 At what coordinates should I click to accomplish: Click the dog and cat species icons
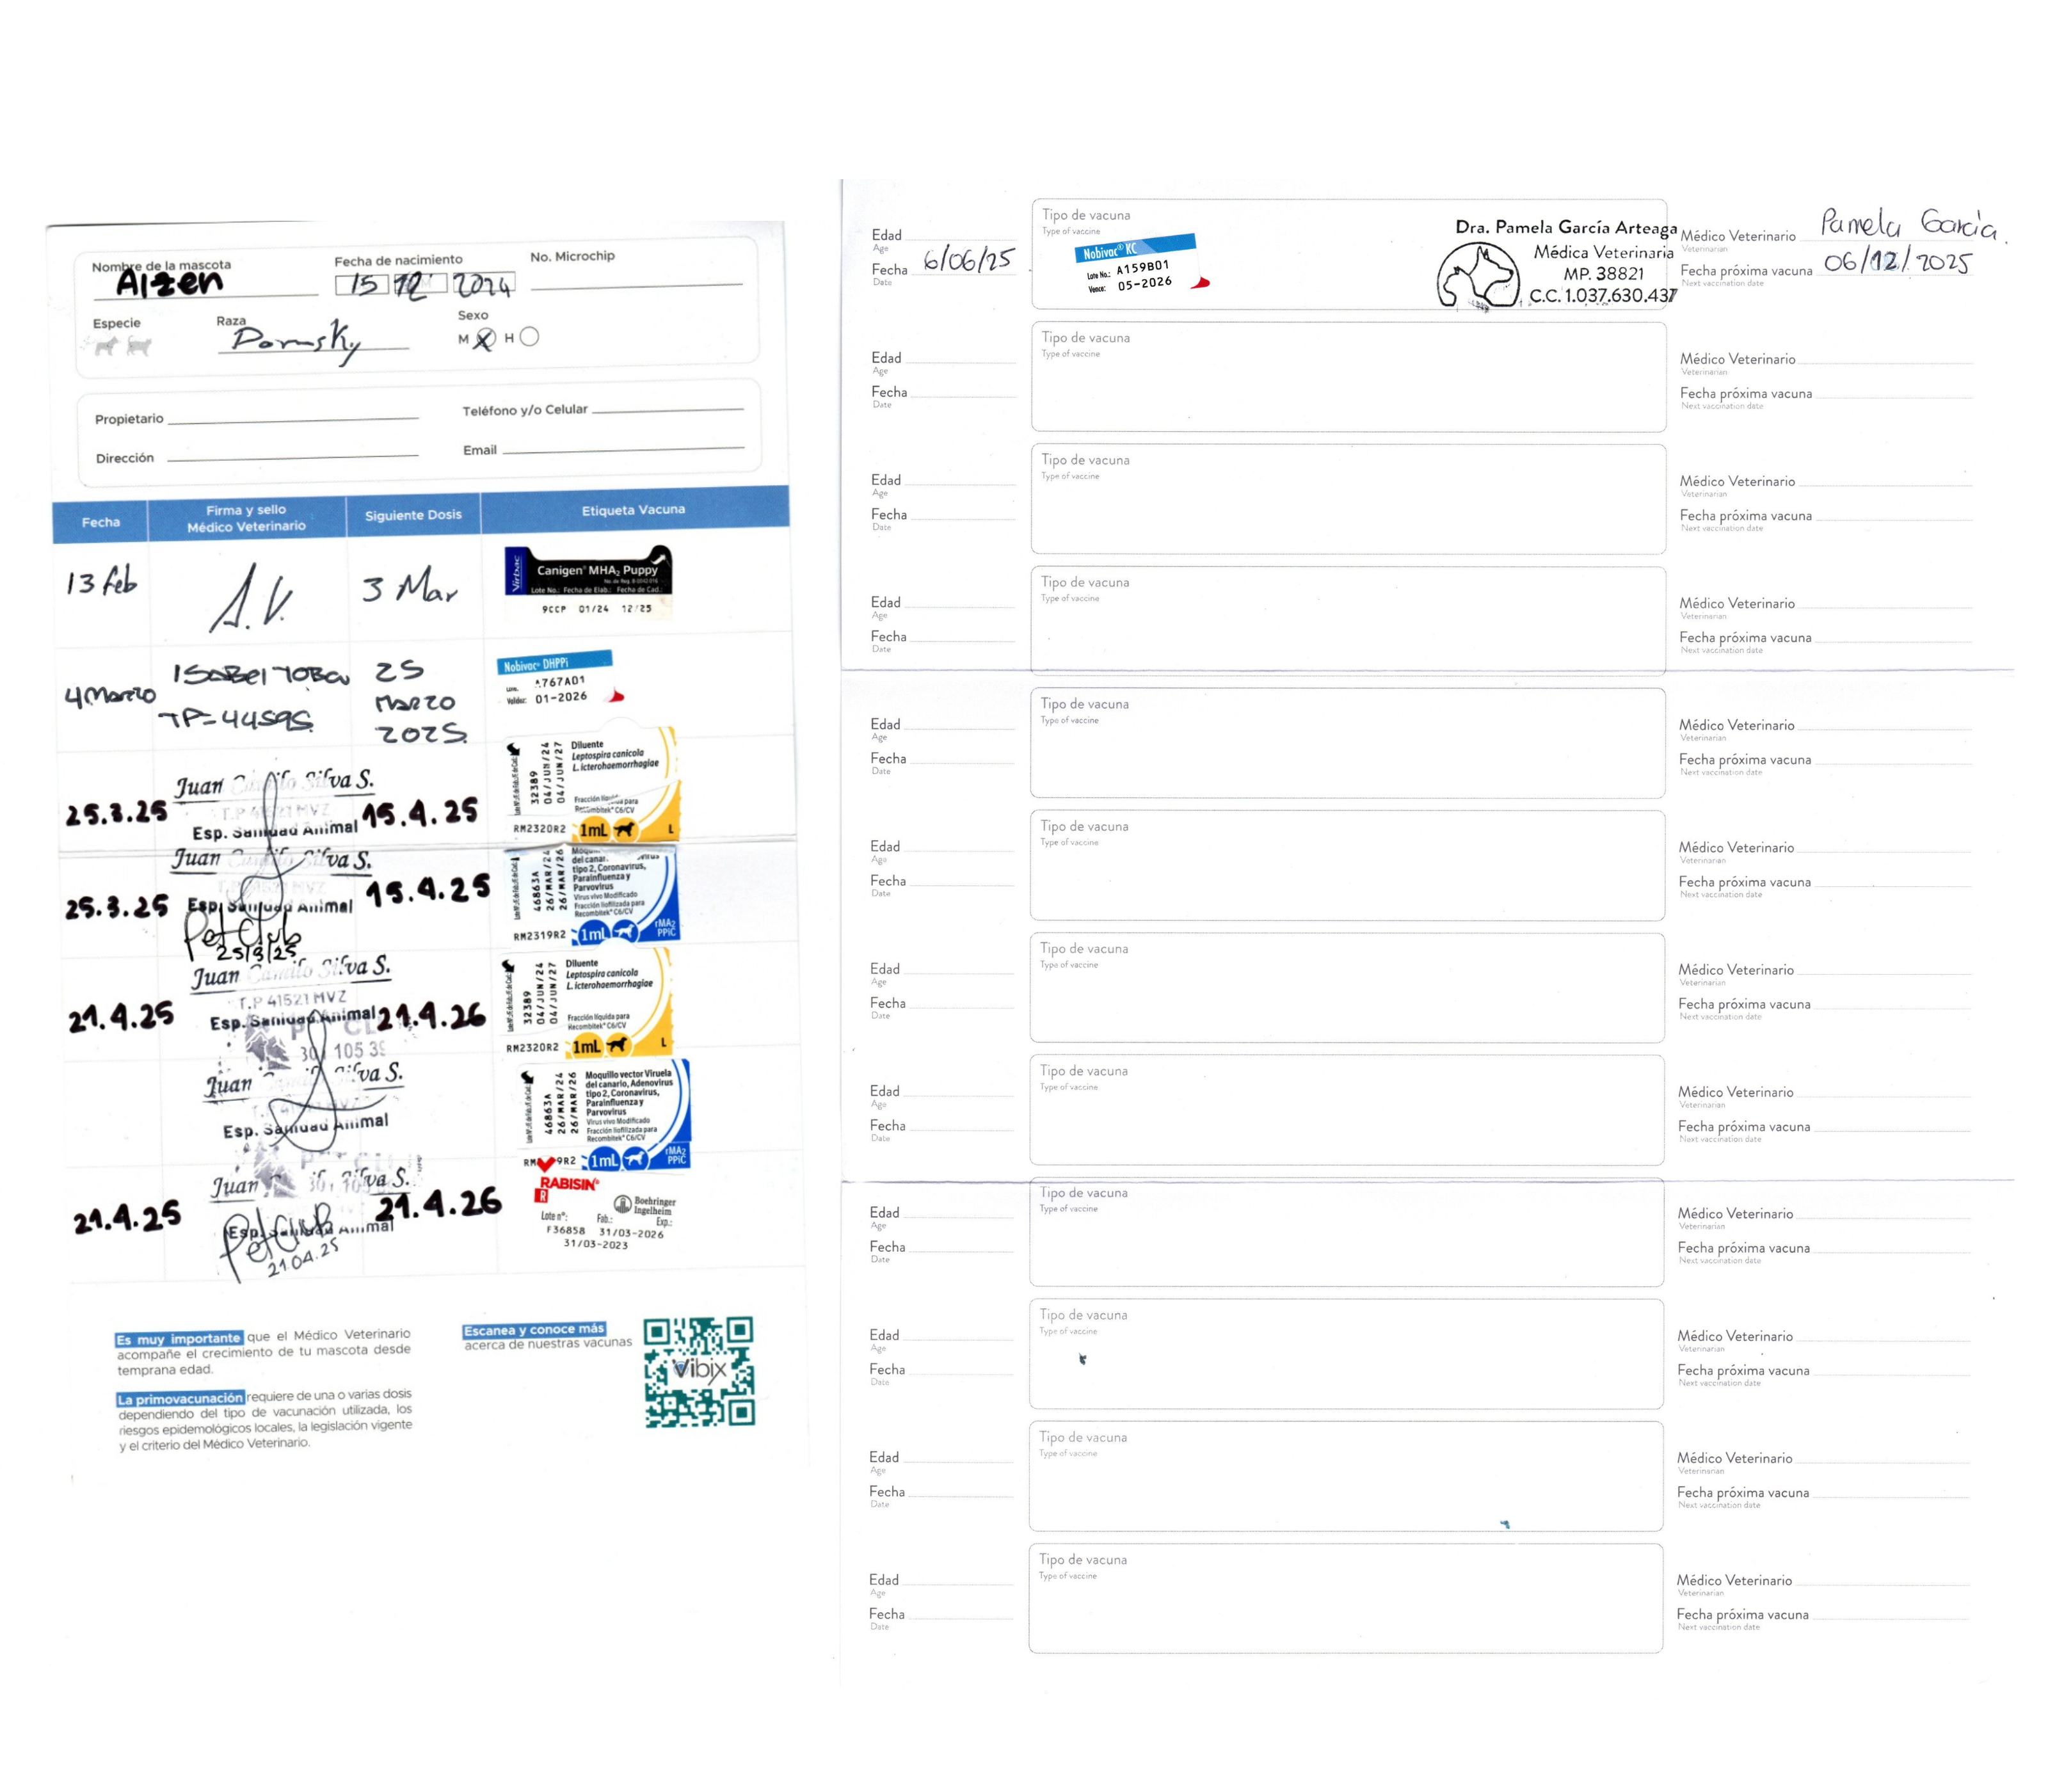click(x=122, y=346)
